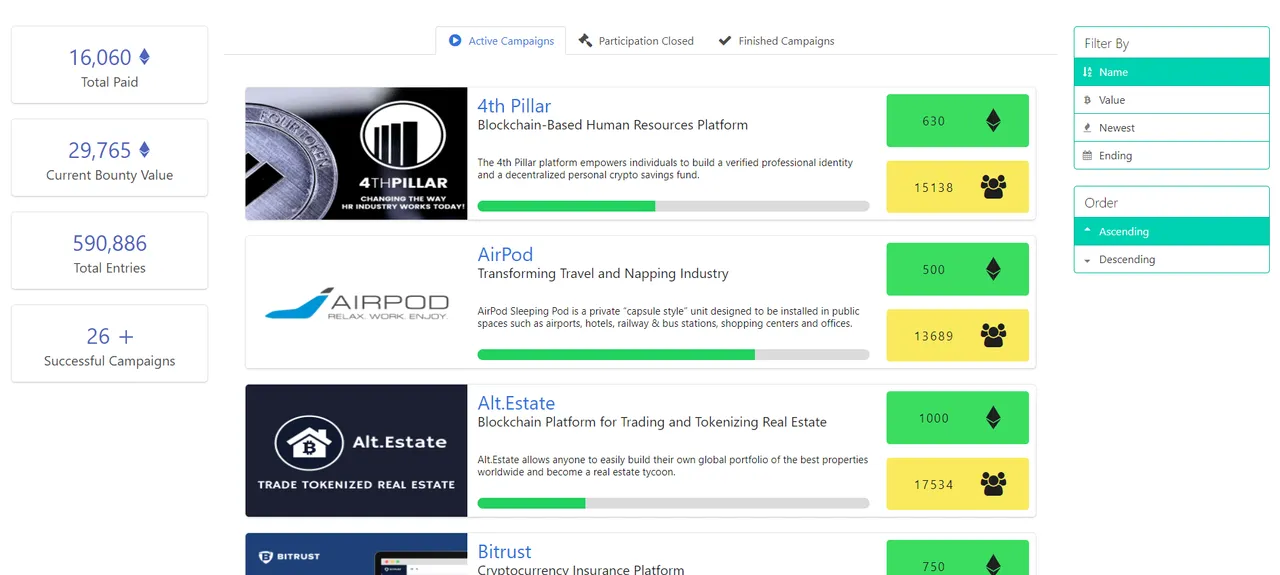The image size is (1280, 575).
Task: Click the 26 + Successful Campaigns card
Action: [x=110, y=344]
